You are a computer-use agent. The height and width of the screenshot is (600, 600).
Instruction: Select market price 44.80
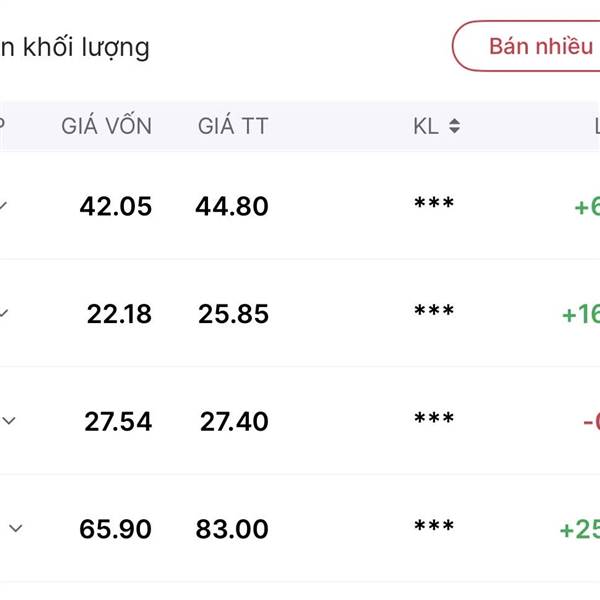click(232, 207)
